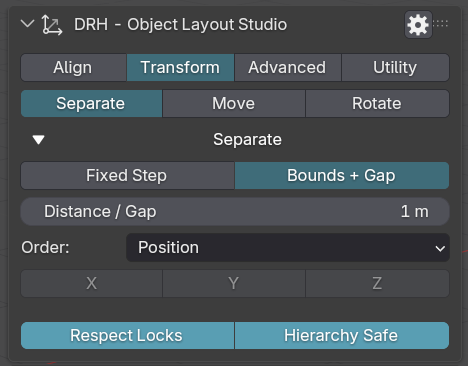The image size is (468, 366).
Task: Toggle the Respect Locks option
Action: [x=127, y=335]
